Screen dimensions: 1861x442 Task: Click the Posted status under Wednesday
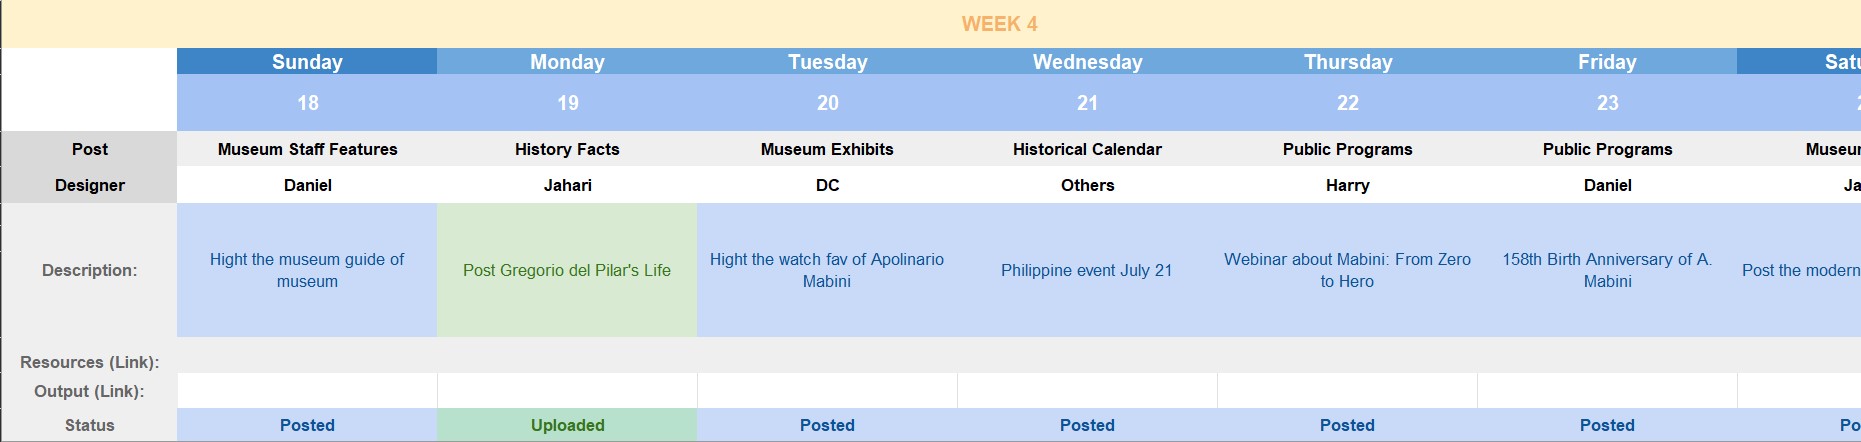pos(1087,425)
